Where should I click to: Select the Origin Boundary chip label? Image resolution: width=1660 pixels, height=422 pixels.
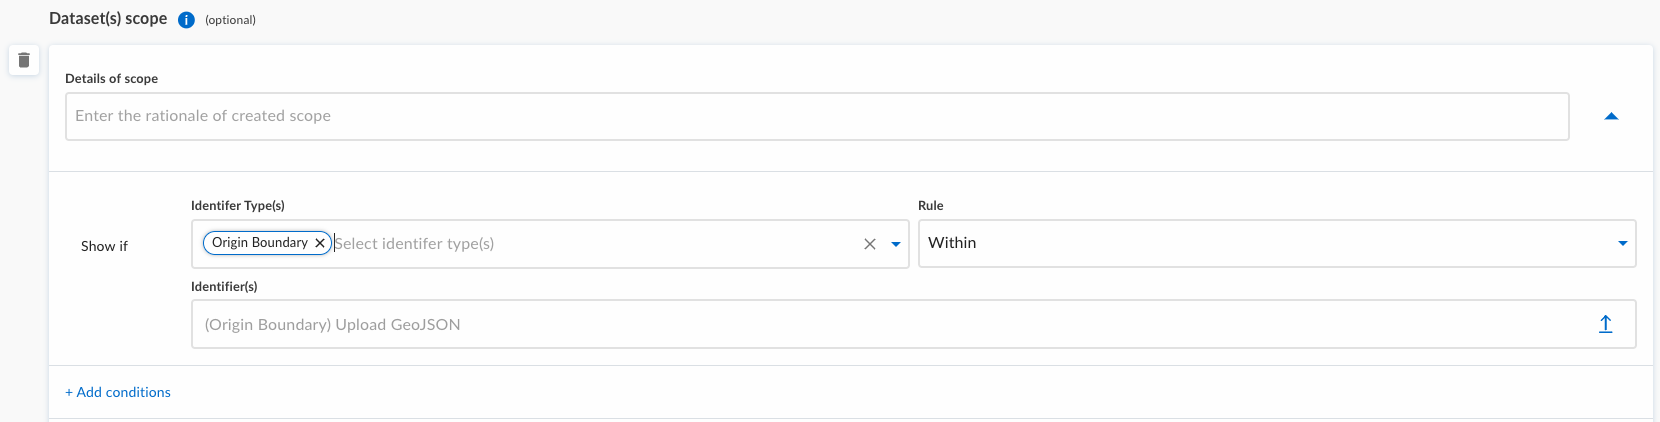point(260,243)
